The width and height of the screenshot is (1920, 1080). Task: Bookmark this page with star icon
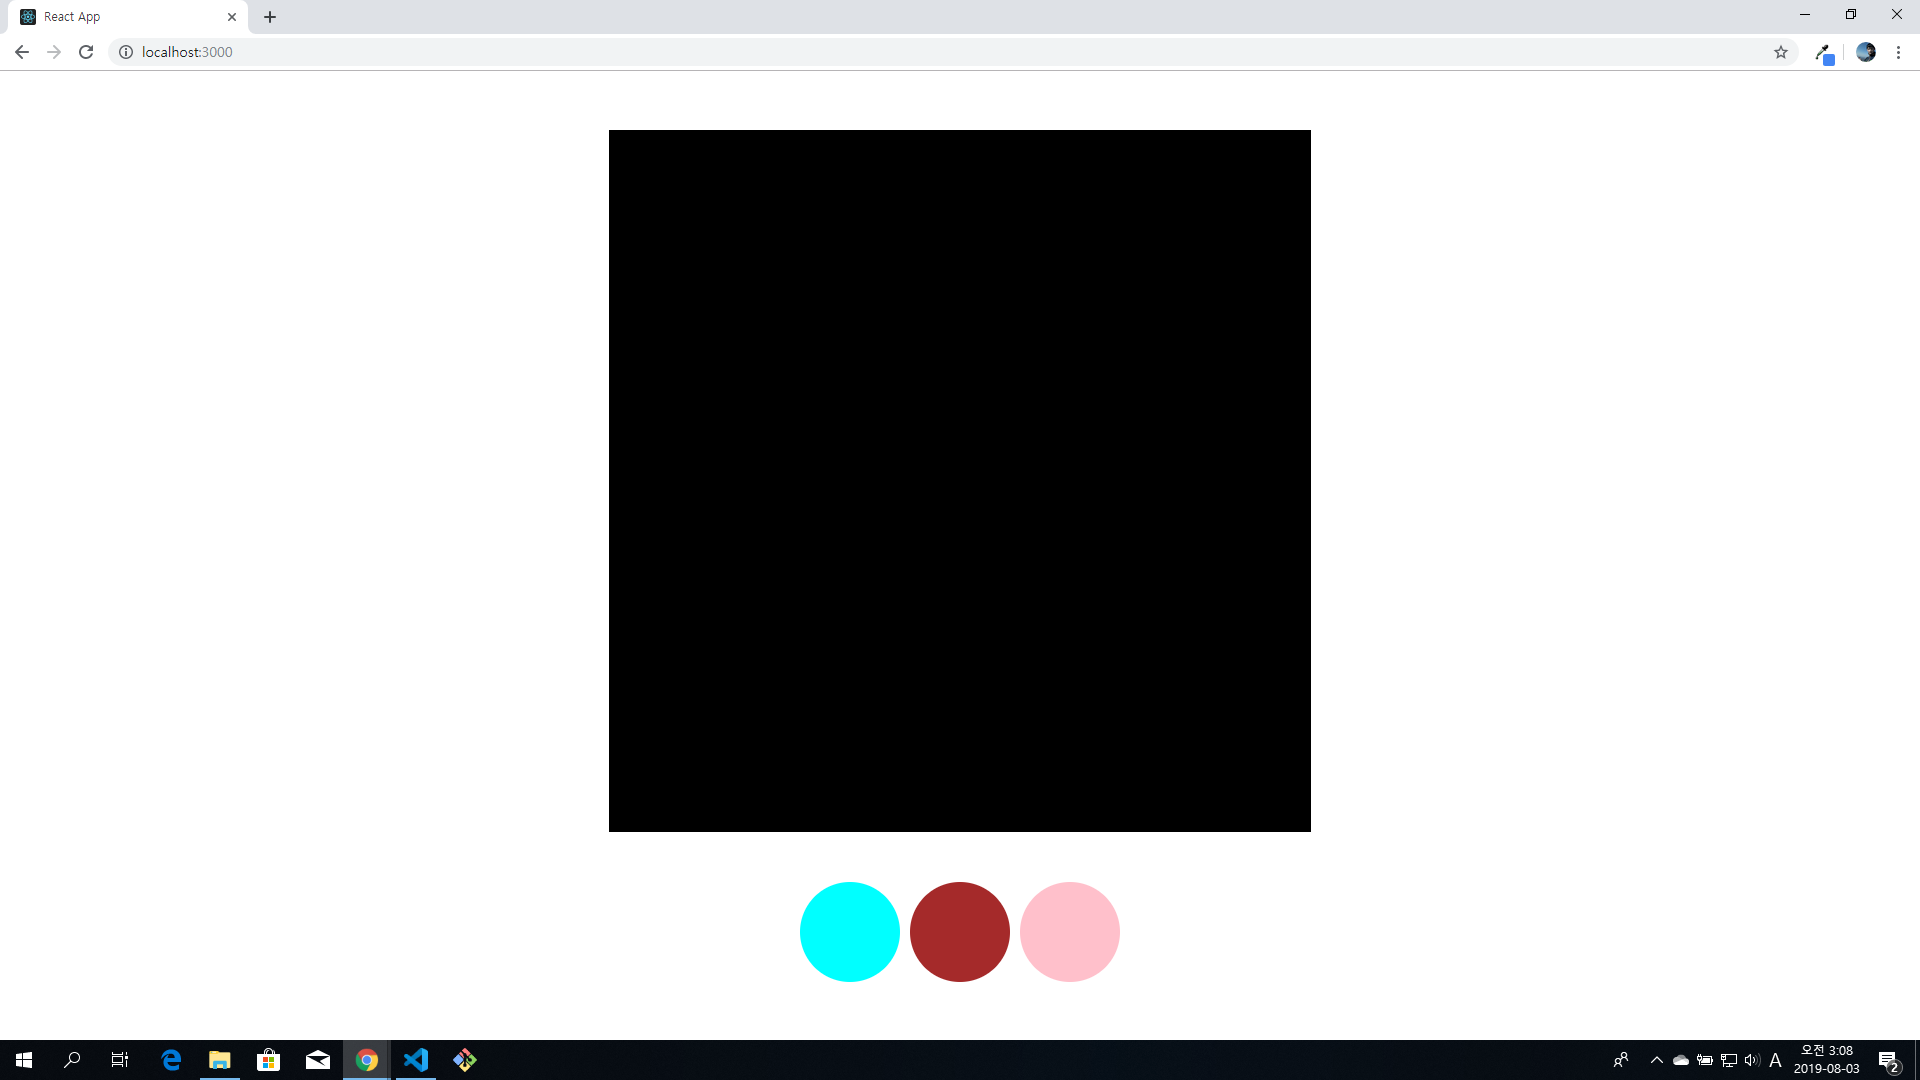coord(1780,52)
